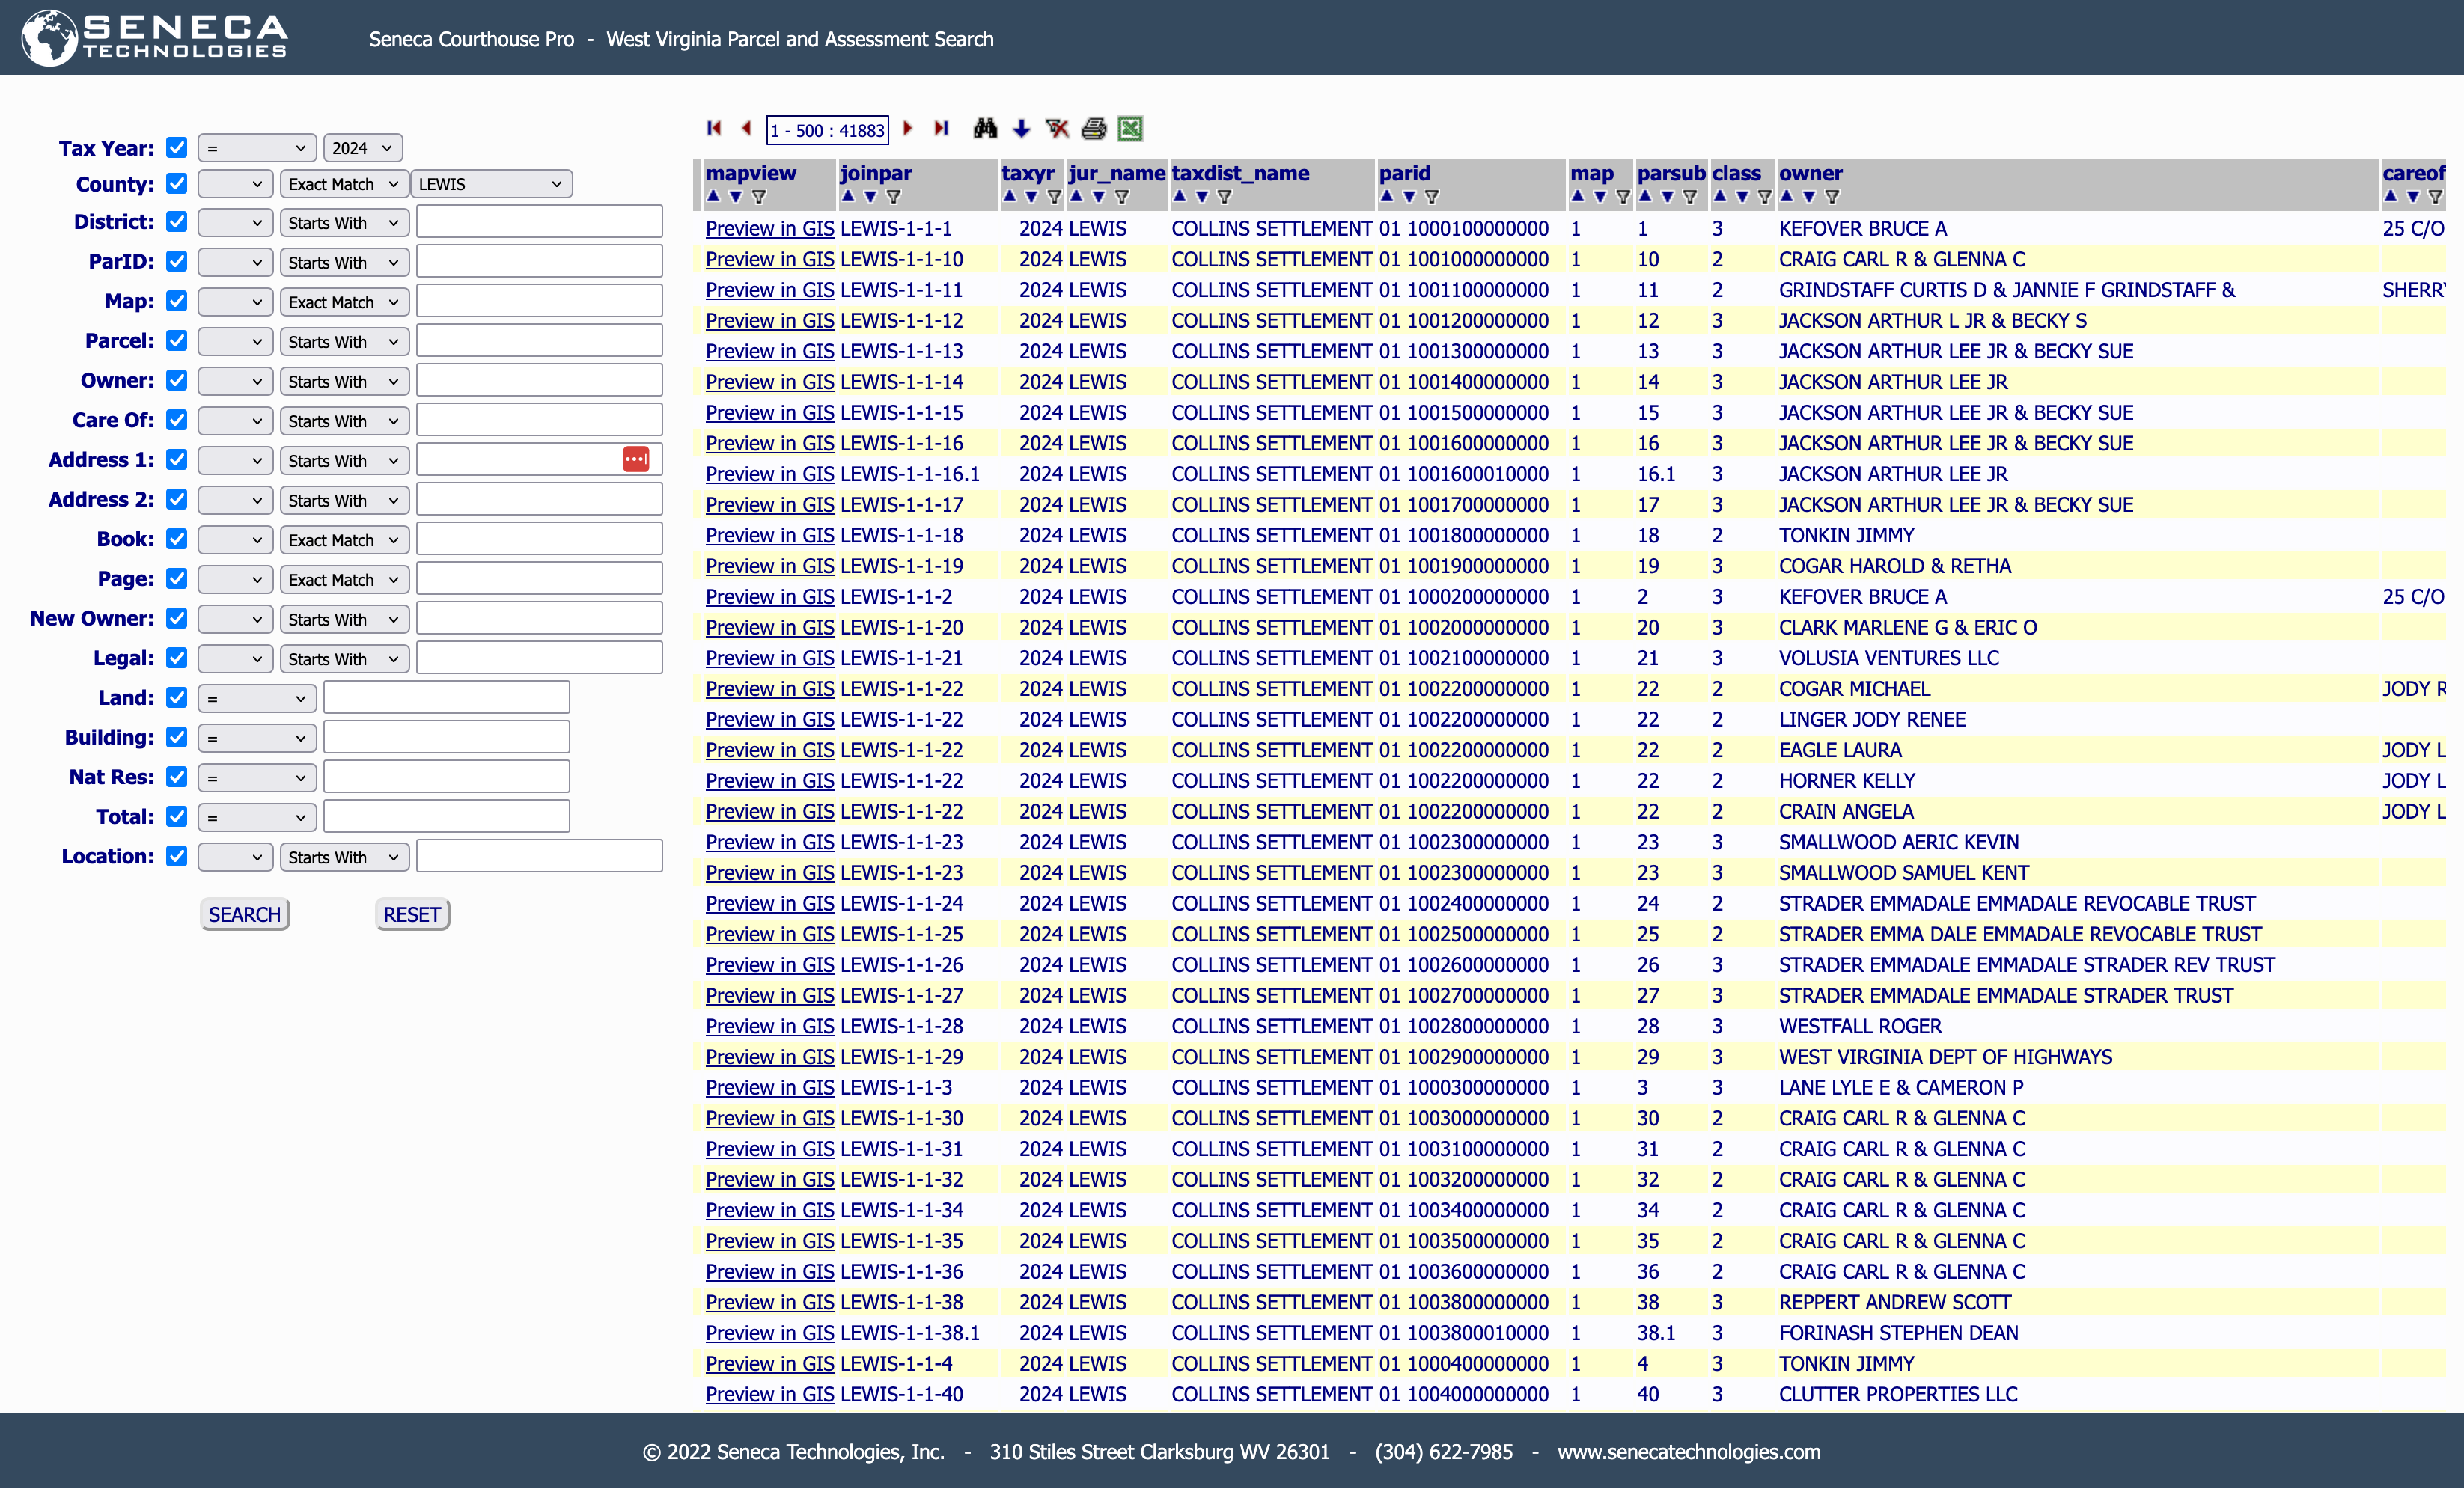Image resolution: width=2464 pixels, height=1489 pixels.
Task: Export results to Excel via the Excel icon
Action: tap(1129, 128)
